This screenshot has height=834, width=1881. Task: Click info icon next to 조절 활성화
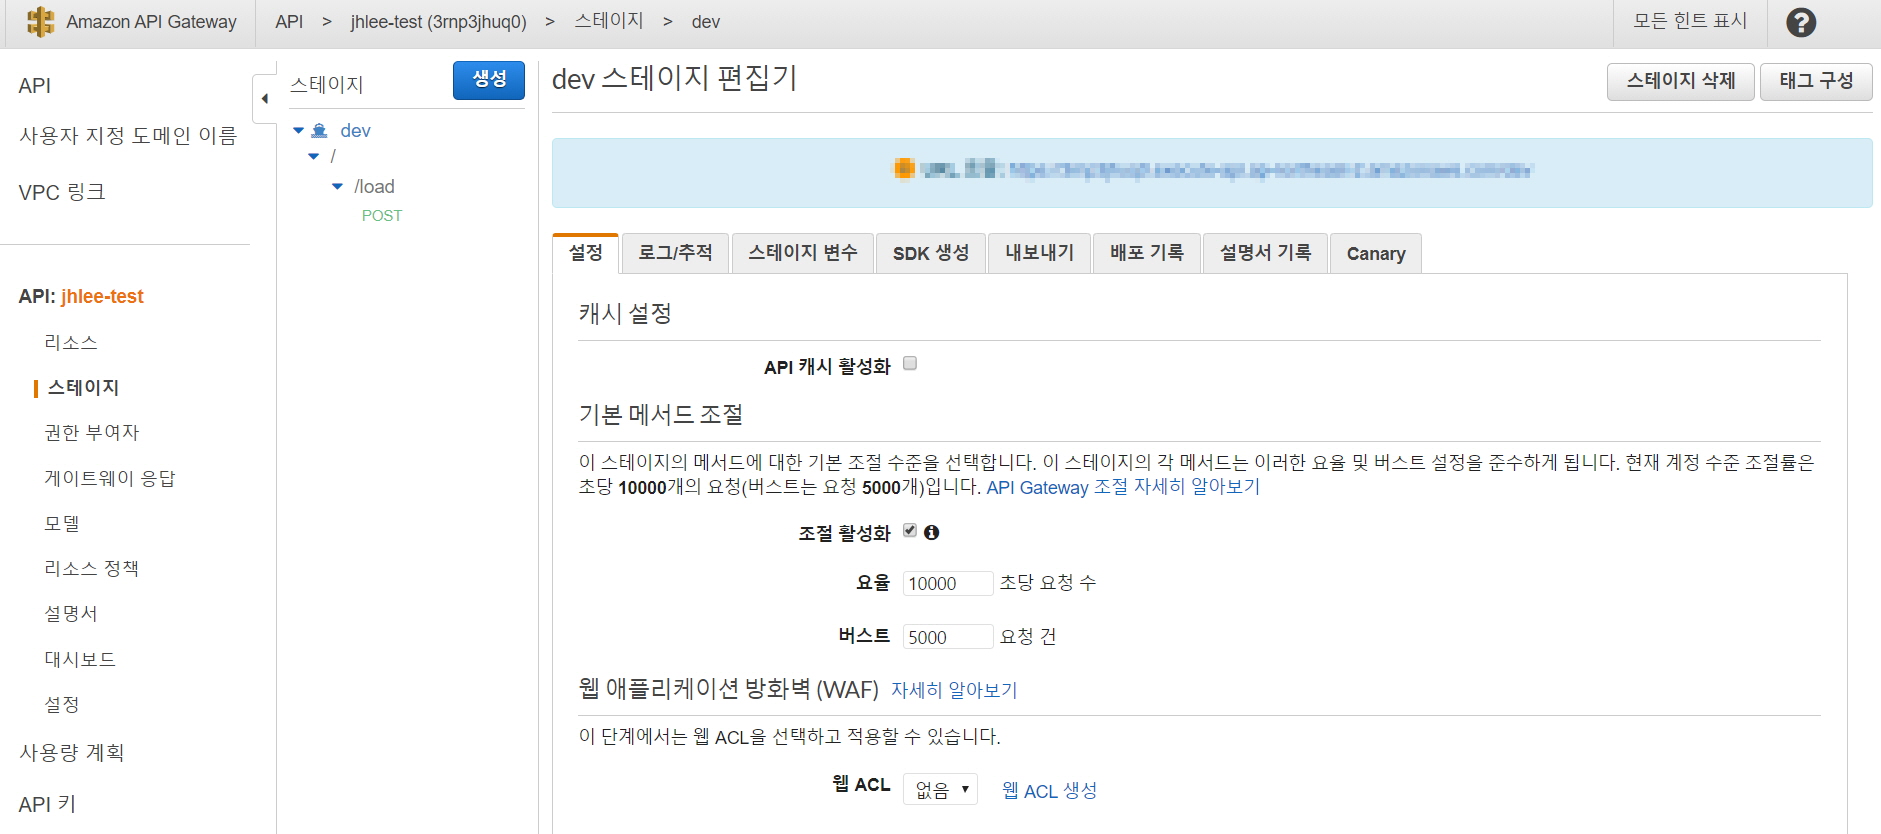click(932, 533)
